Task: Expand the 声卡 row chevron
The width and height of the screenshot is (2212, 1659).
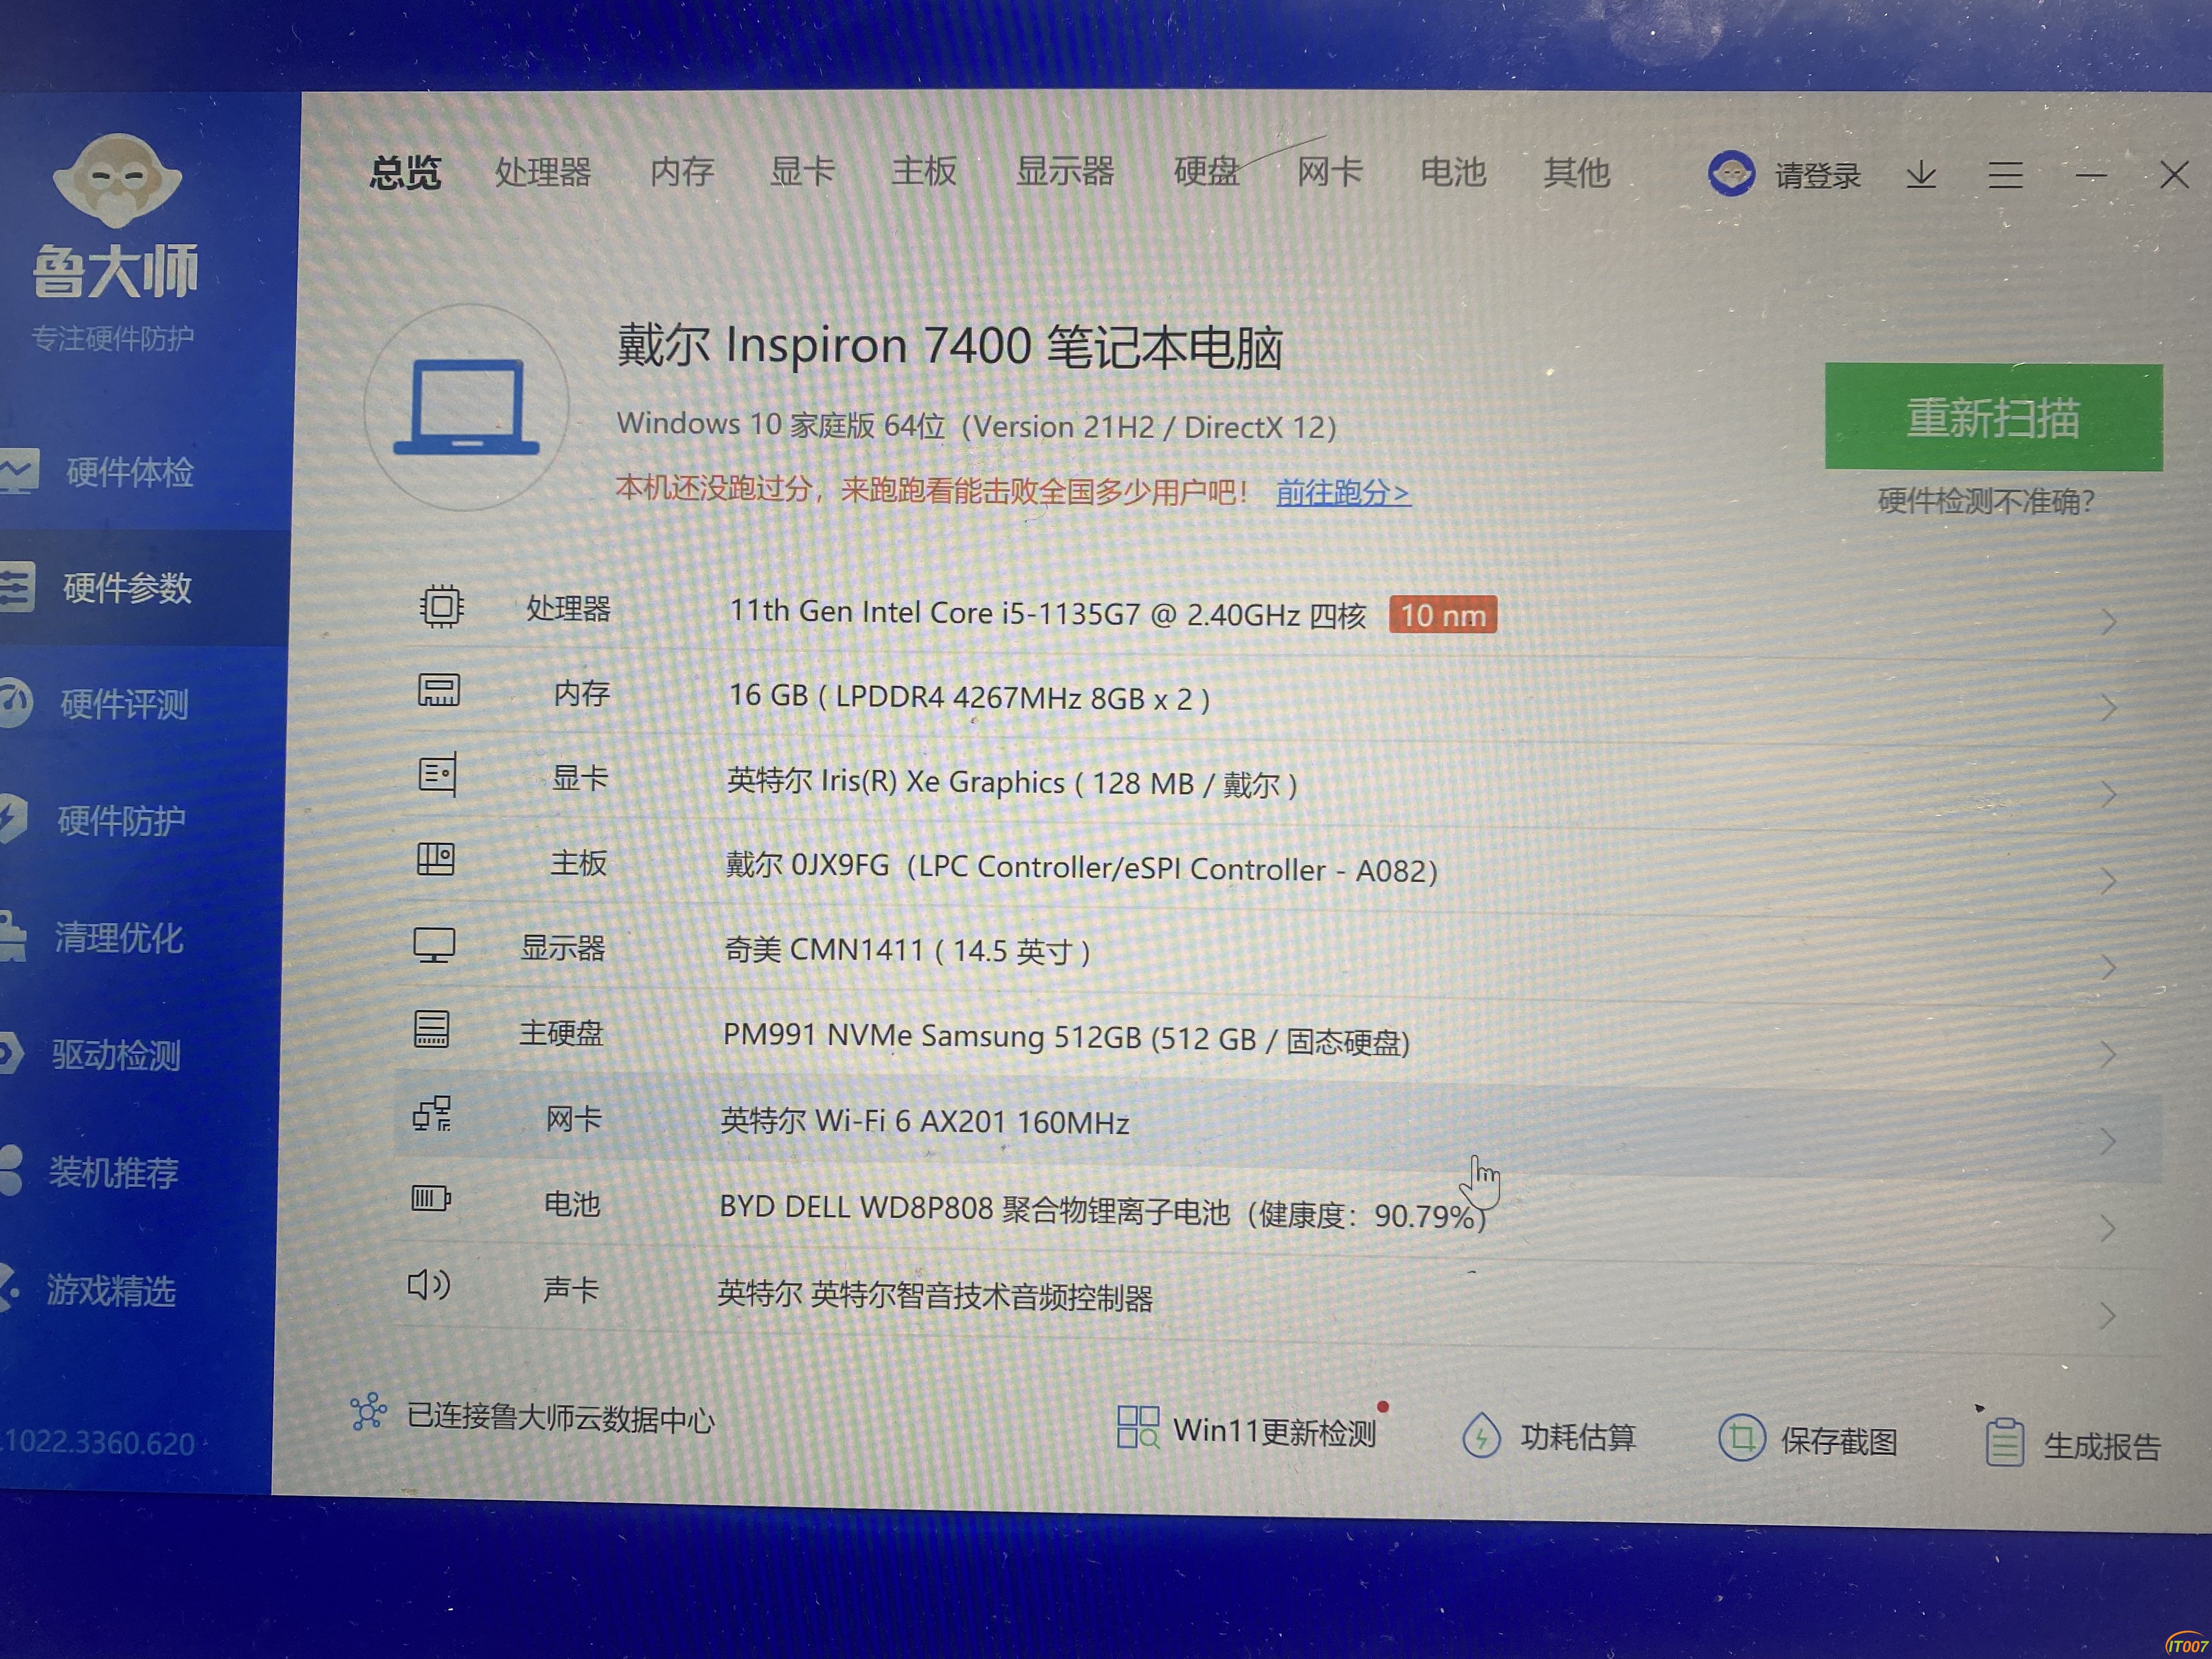Action: [2108, 1315]
